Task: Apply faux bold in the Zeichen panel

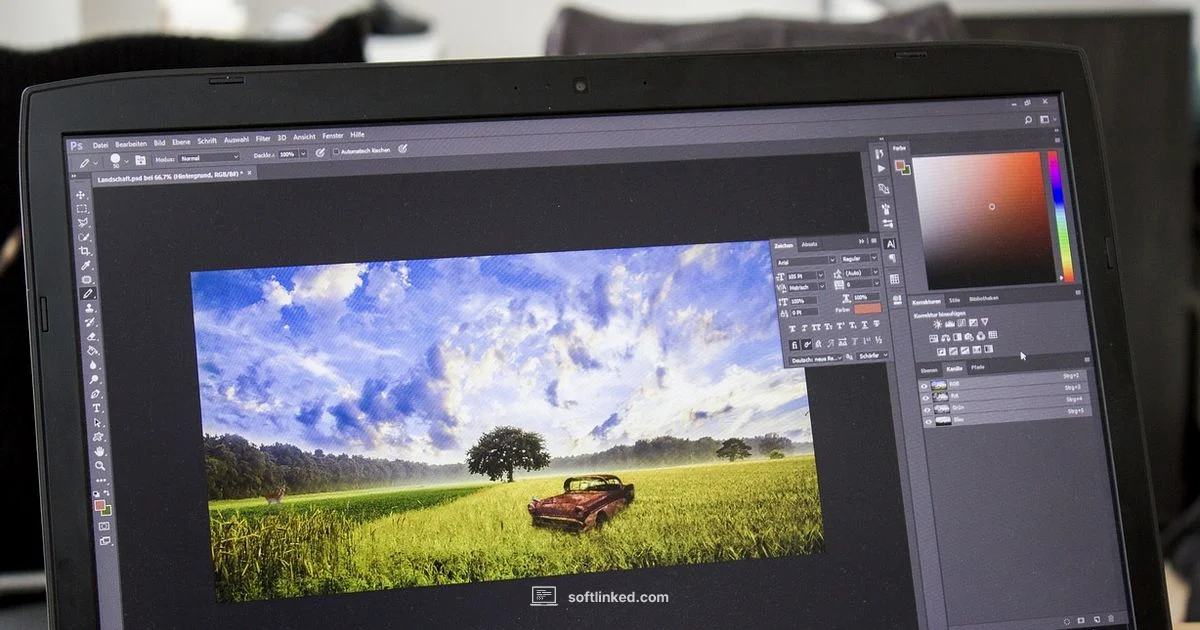Action: click(x=793, y=326)
